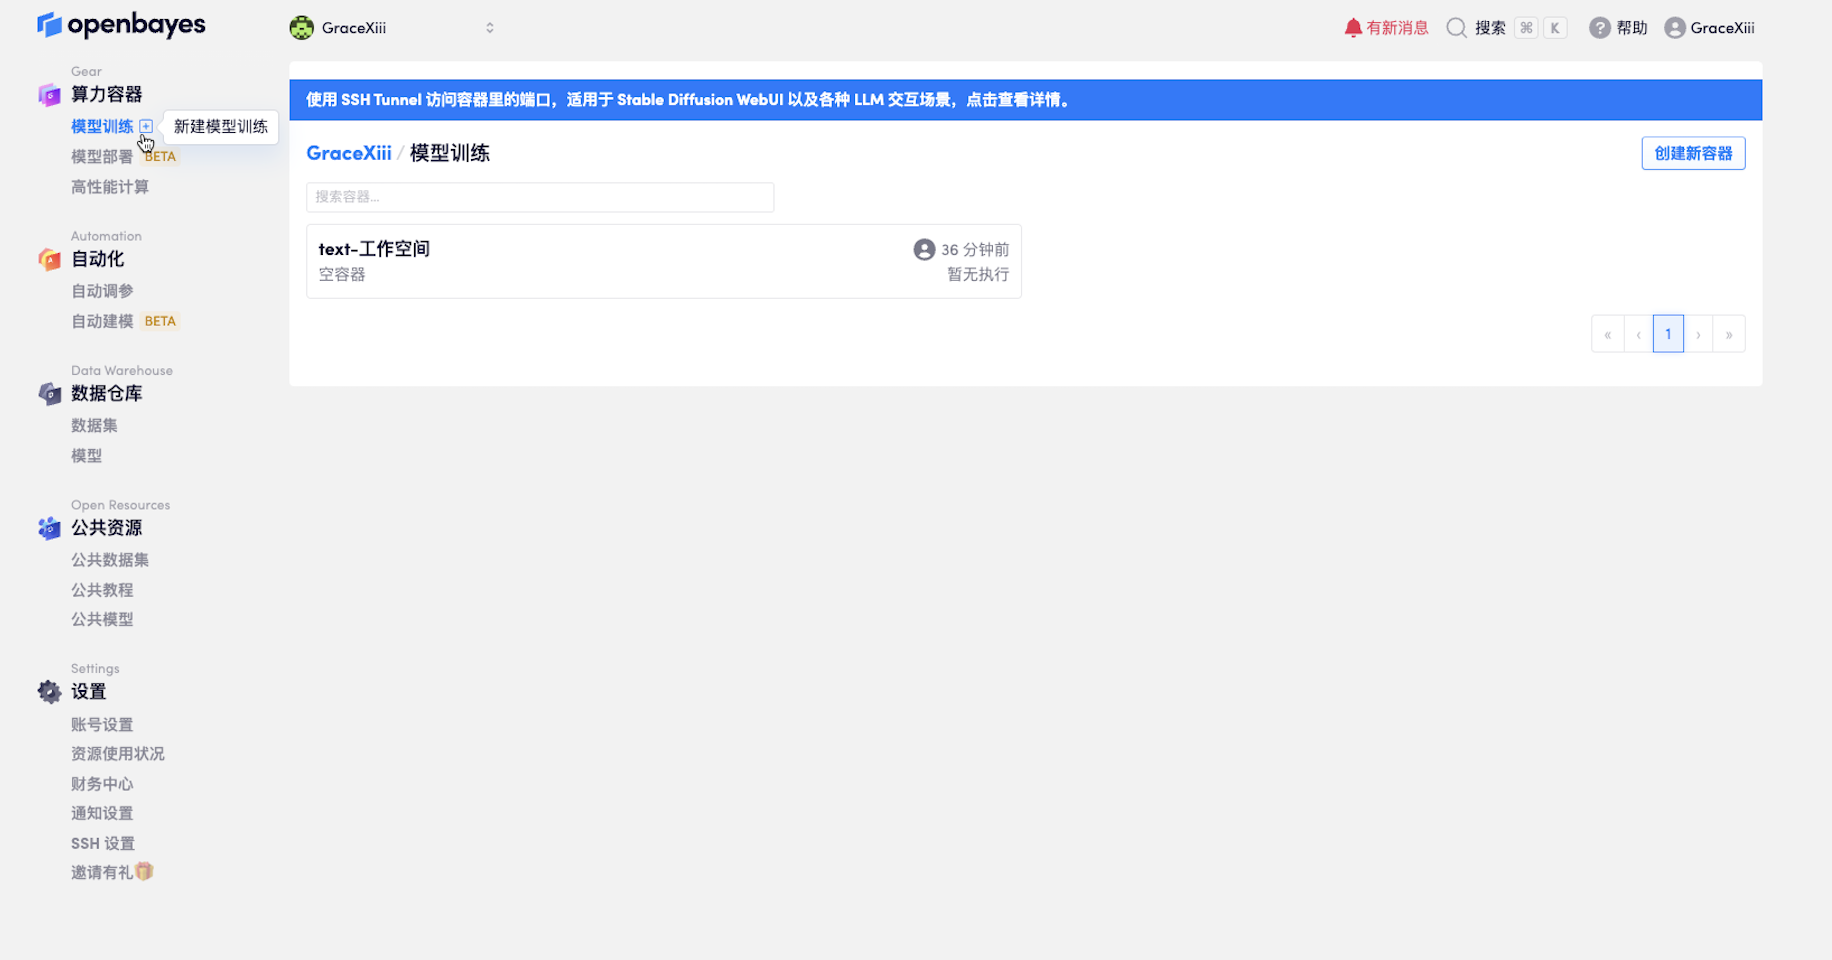1832x960 pixels.
Task: Open the GraceXiii workspace switcher dropdown
Action: point(392,28)
